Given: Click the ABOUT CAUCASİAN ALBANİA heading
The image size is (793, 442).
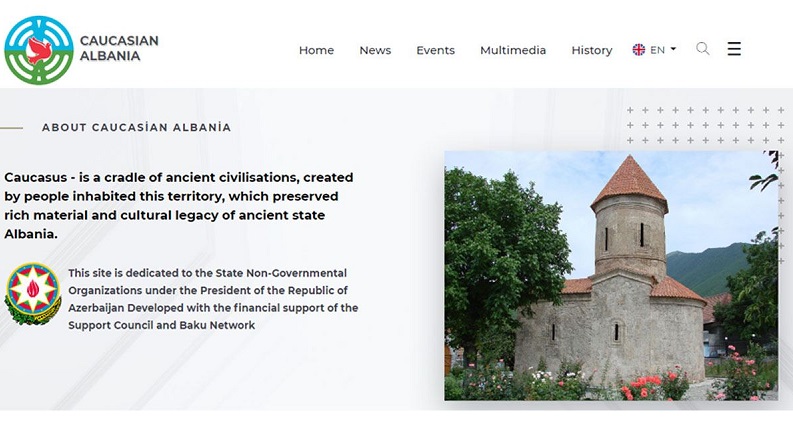Looking at the screenshot, I should tap(137, 127).
